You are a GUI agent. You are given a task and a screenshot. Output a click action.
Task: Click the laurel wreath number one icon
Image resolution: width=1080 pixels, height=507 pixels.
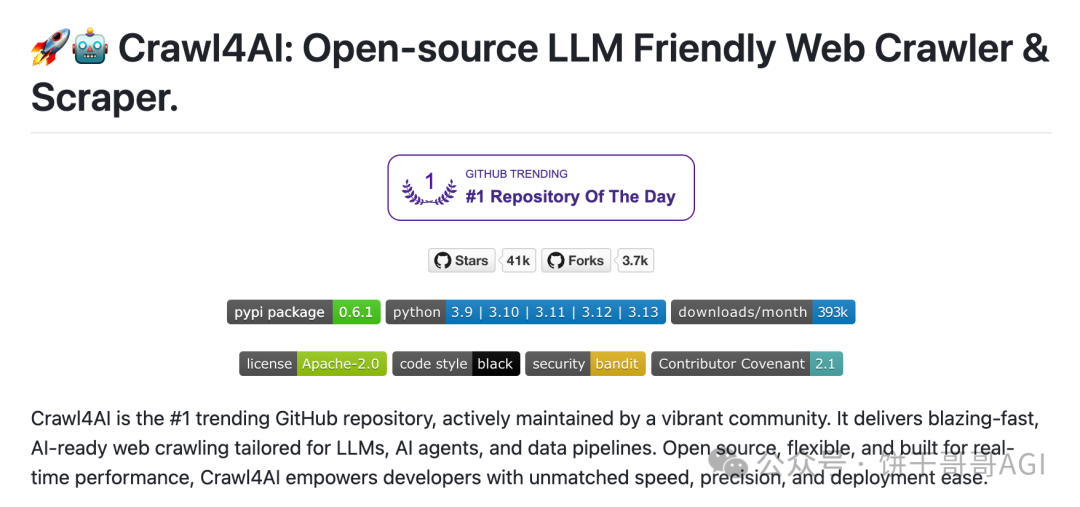[x=429, y=188]
